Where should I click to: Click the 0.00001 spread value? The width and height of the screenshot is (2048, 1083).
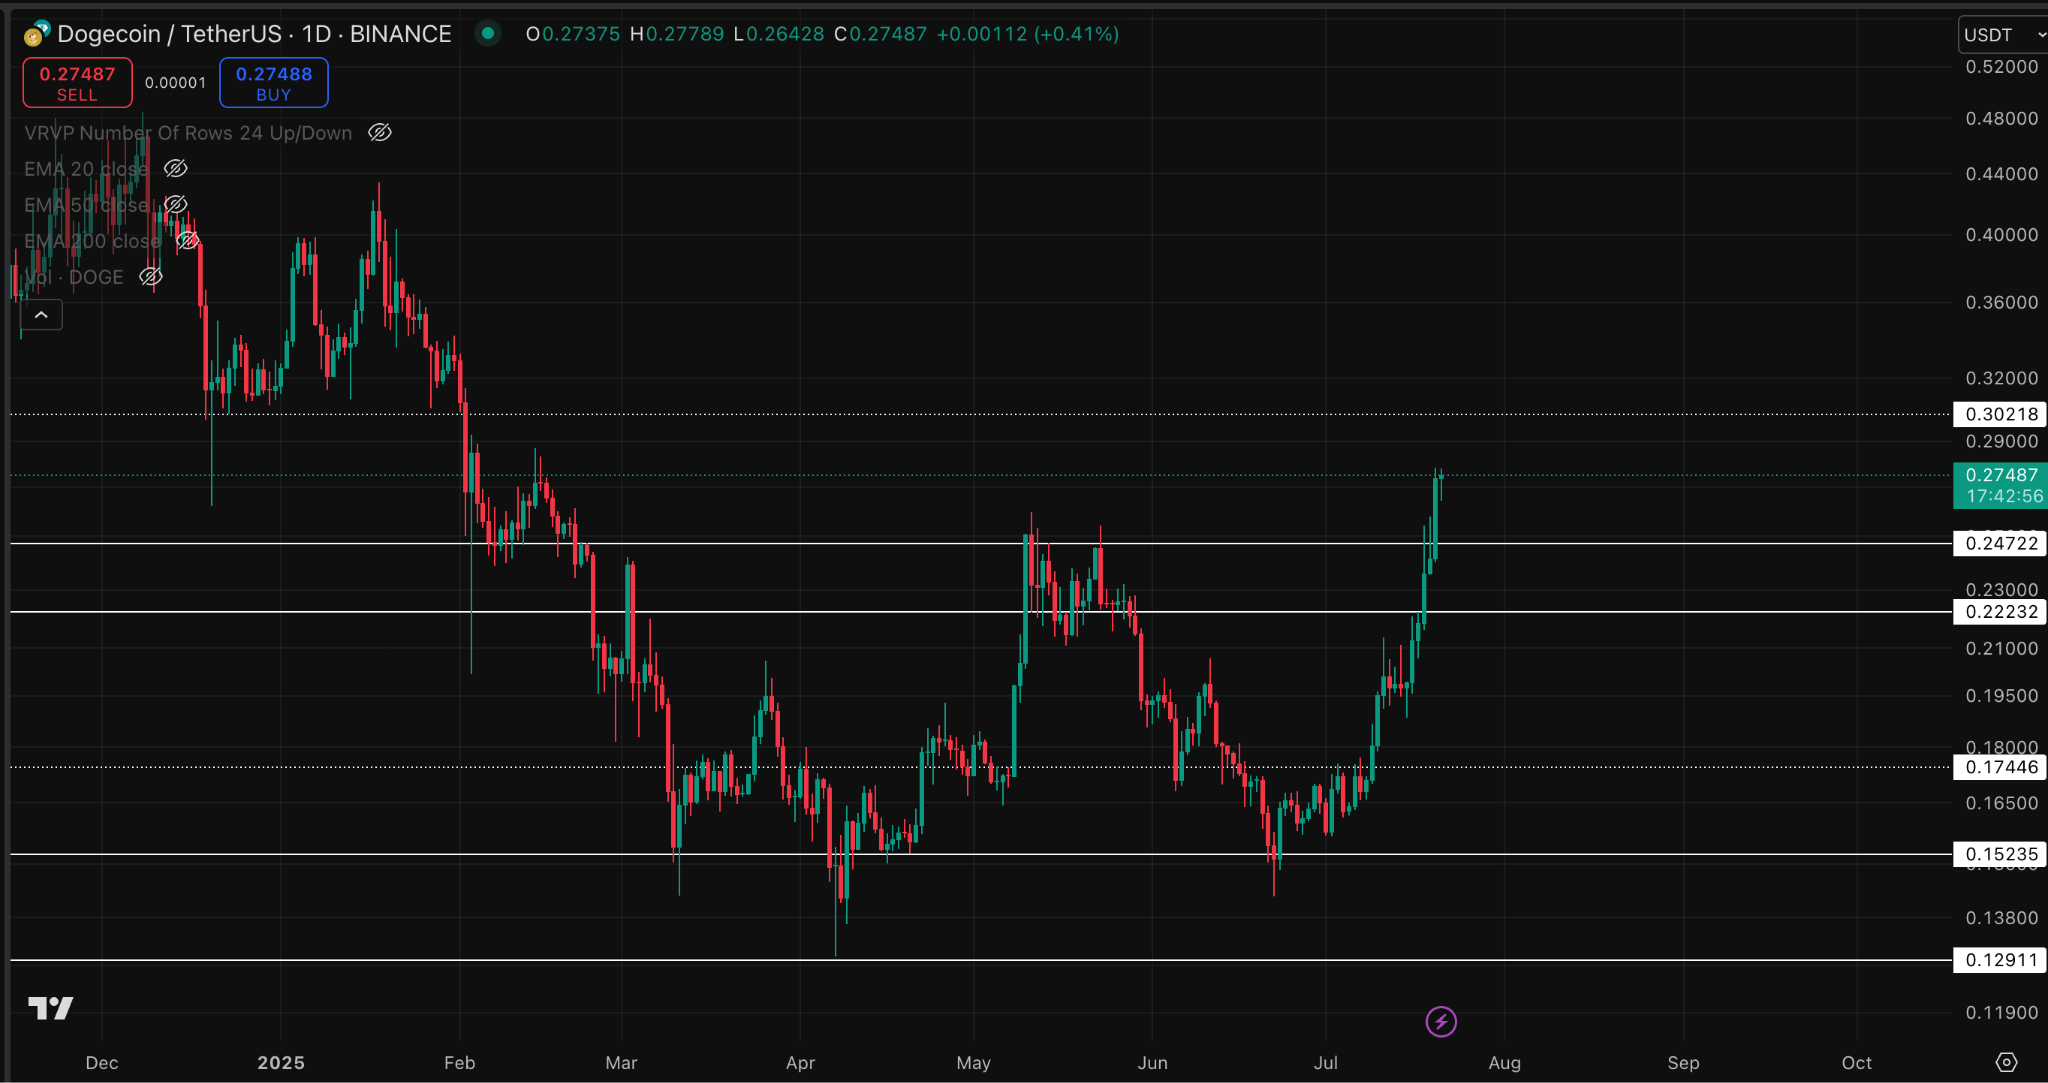175,83
